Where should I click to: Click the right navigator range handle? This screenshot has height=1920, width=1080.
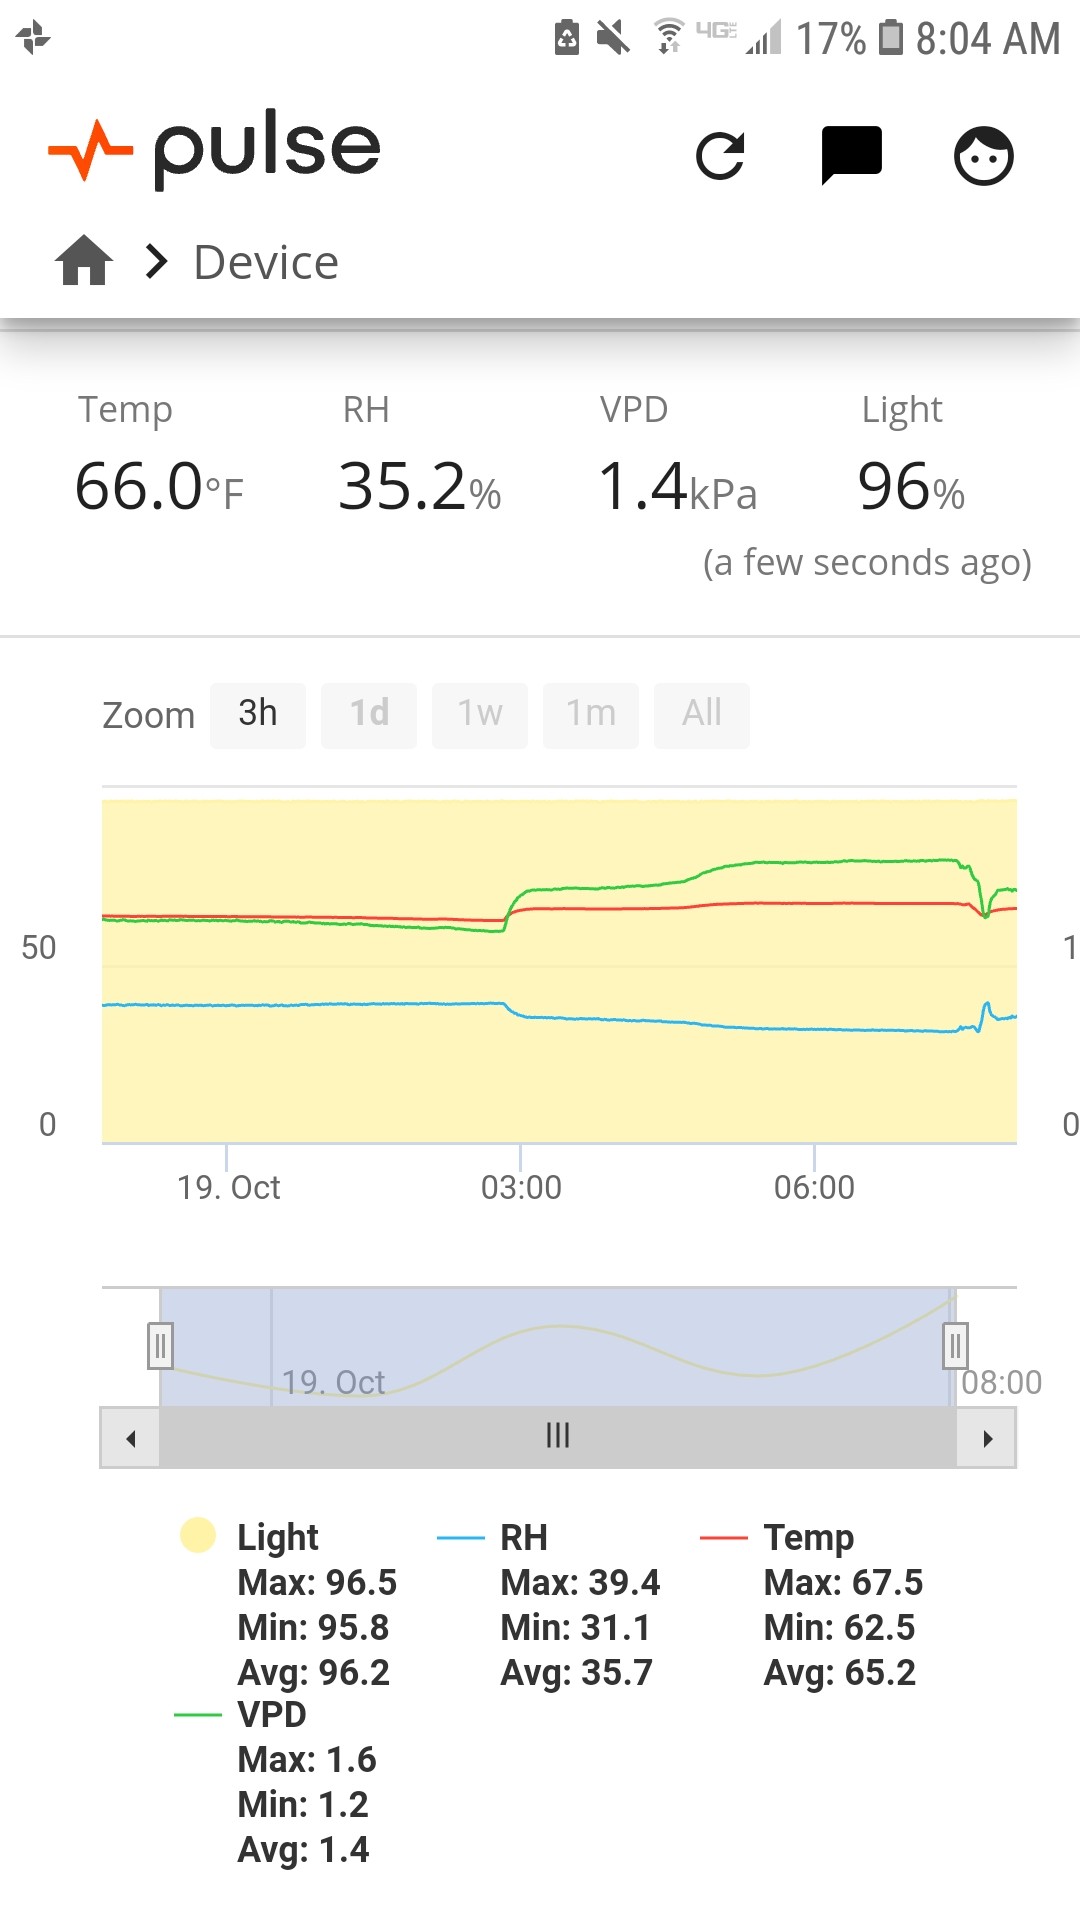coord(955,1346)
